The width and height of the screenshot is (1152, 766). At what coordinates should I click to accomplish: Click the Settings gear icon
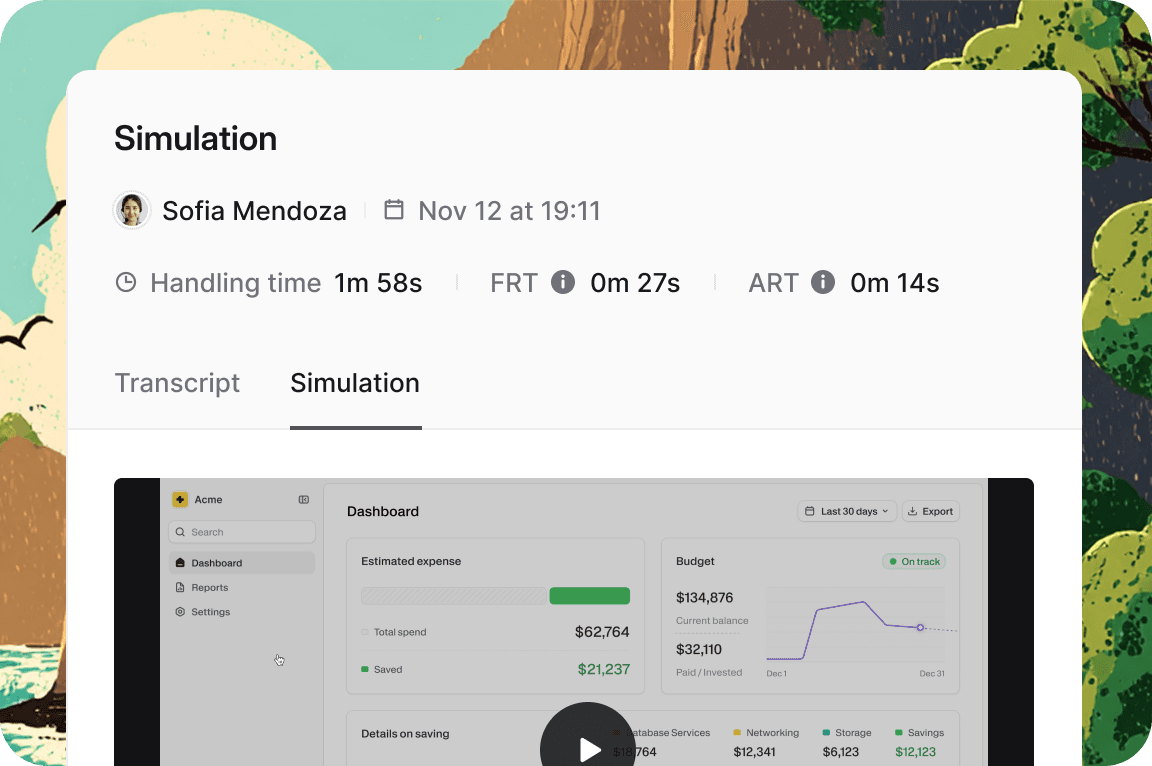tap(180, 612)
